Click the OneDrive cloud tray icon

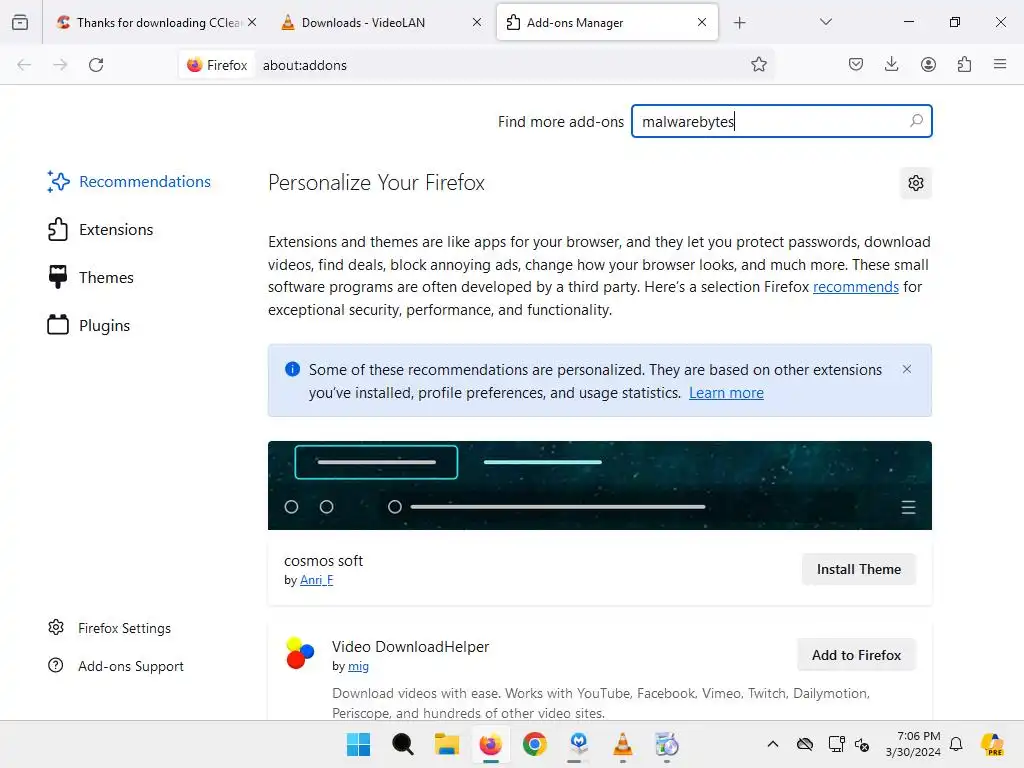[x=805, y=744]
